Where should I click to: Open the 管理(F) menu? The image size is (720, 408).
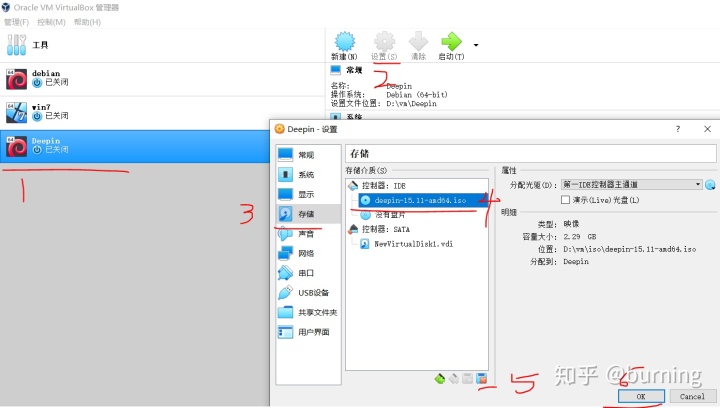click(x=17, y=22)
